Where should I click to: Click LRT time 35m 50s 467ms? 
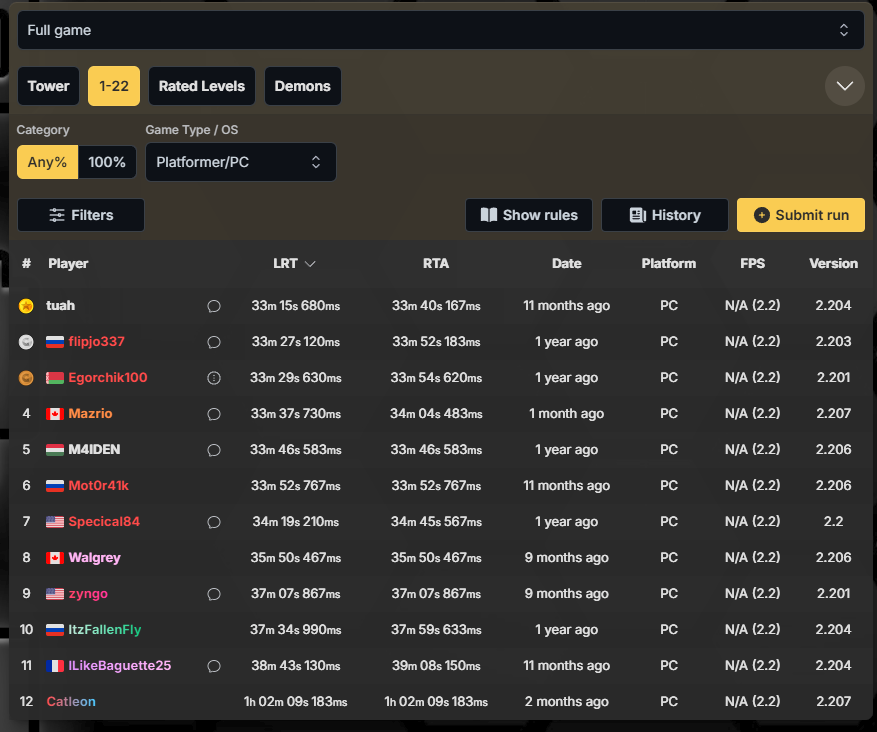(x=296, y=558)
